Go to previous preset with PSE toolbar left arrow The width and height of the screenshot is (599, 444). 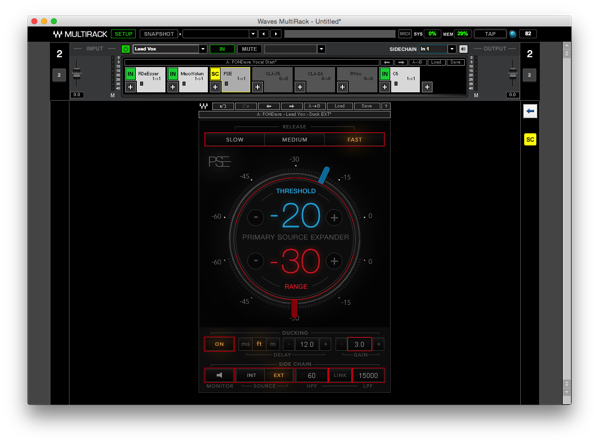(x=269, y=106)
